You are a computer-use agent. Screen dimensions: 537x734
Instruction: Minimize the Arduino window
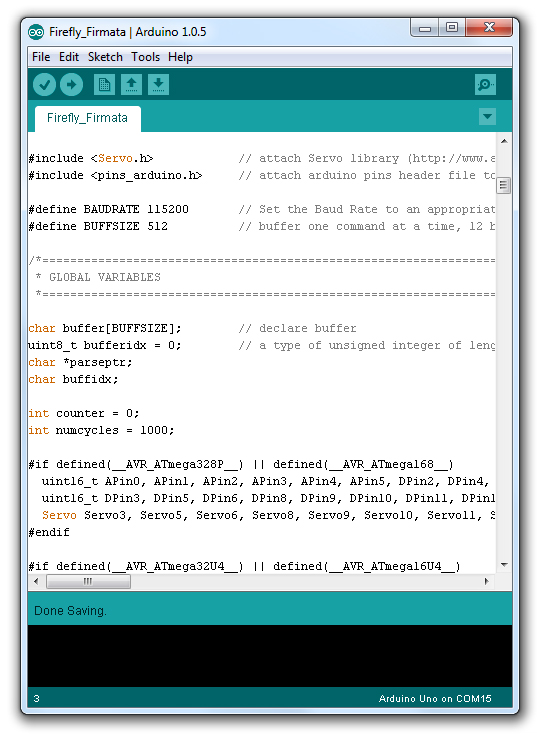click(425, 28)
